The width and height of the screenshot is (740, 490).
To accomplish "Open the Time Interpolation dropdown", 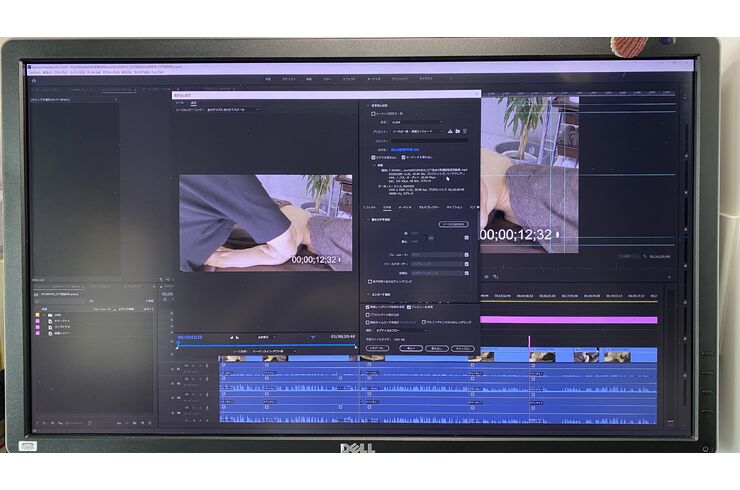I will 401,330.
